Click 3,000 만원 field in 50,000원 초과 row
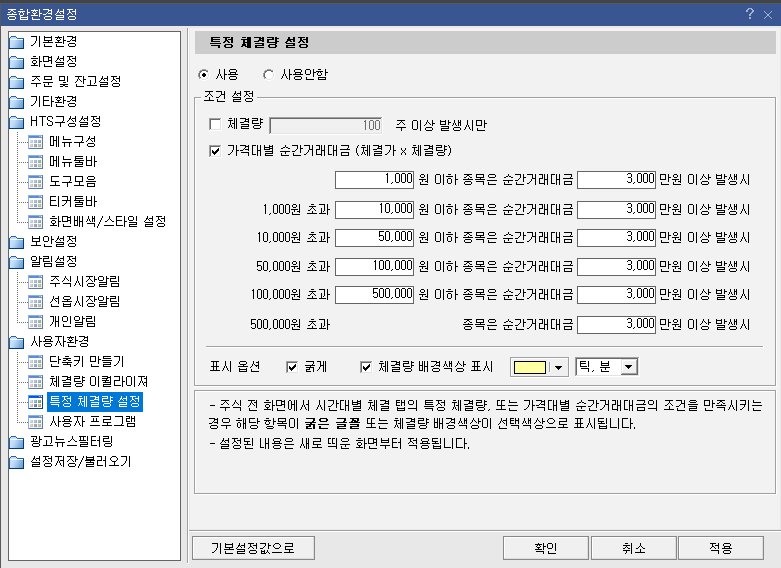This screenshot has width=781, height=568. click(x=617, y=266)
